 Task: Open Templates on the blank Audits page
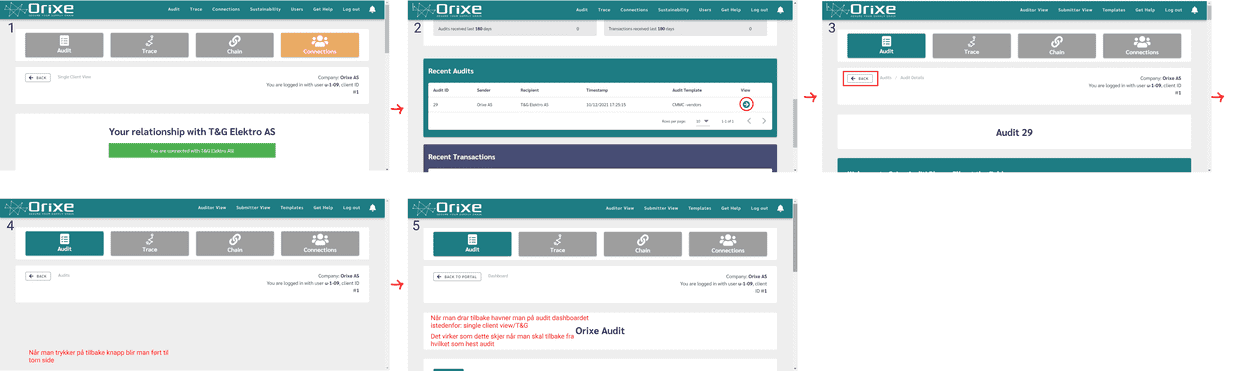pyautogui.click(x=292, y=208)
